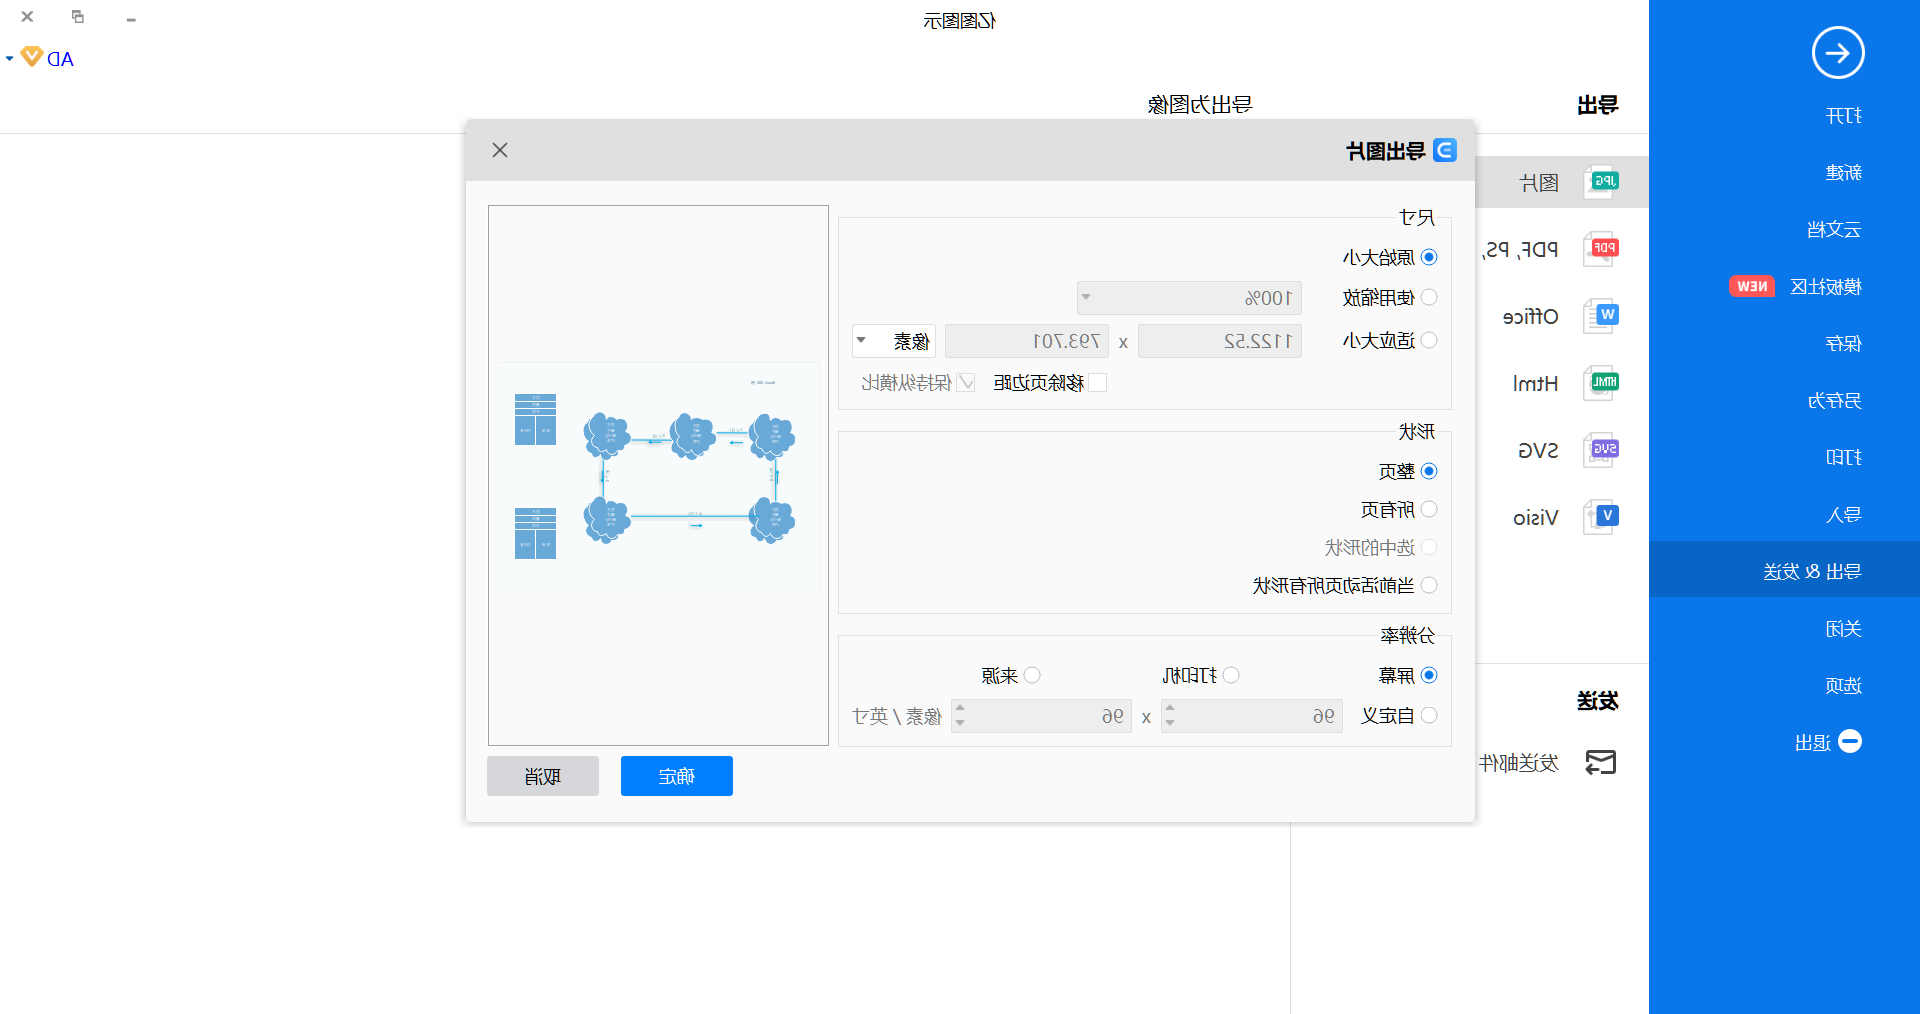Image resolution: width=1920 pixels, height=1014 pixels.
Task: Click the 取消 cancel button
Action: [543, 776]
